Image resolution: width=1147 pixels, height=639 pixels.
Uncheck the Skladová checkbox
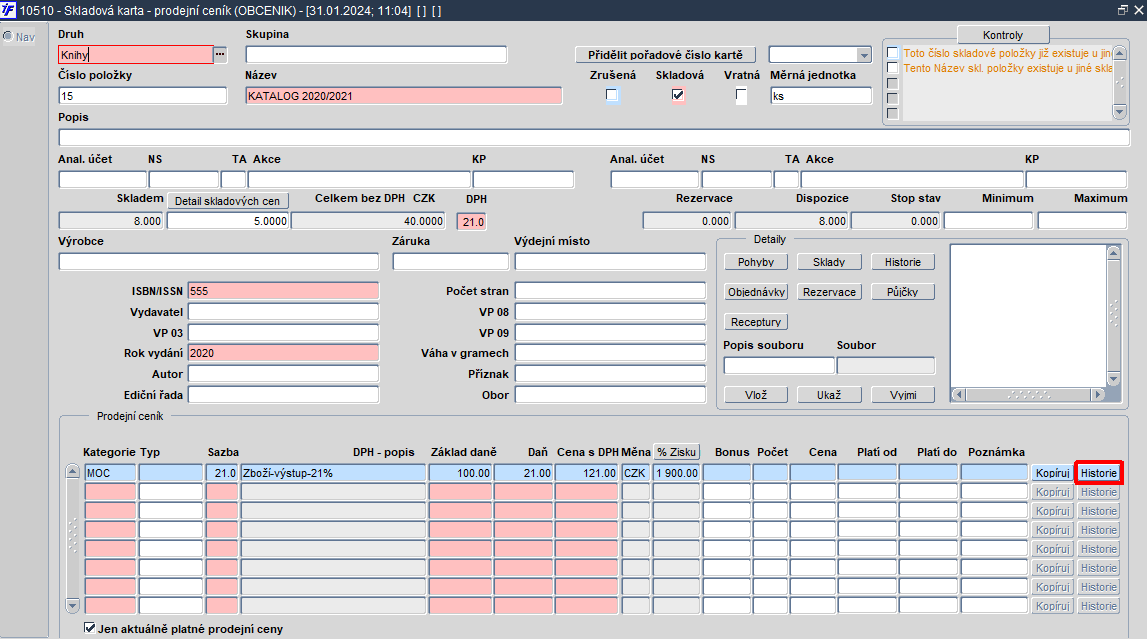[678, 95]
